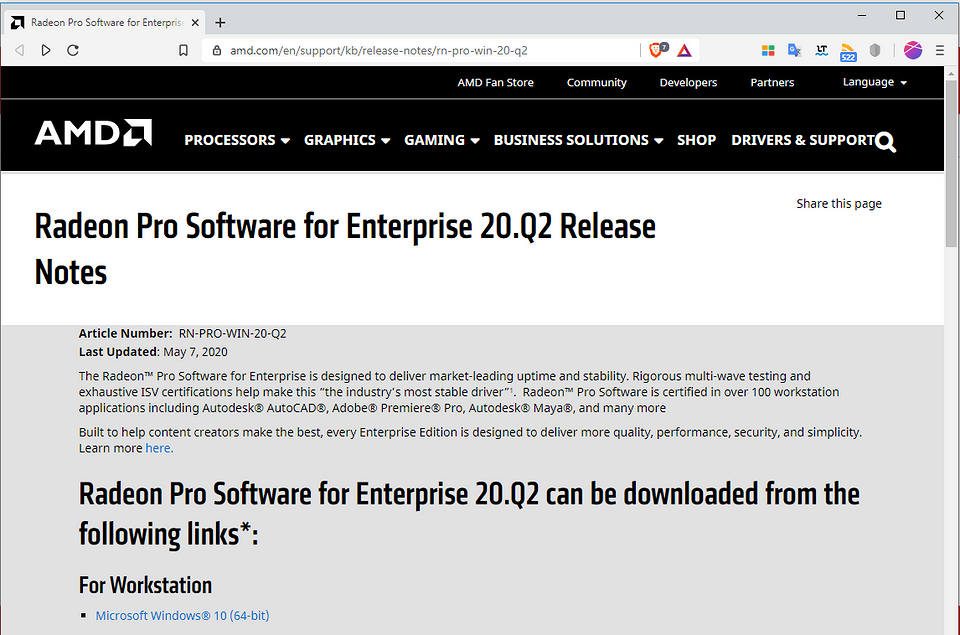This screenshot has height=635, width=960.
Task: Click the AMD site search magnifier icon
Action: pos(885,142)
